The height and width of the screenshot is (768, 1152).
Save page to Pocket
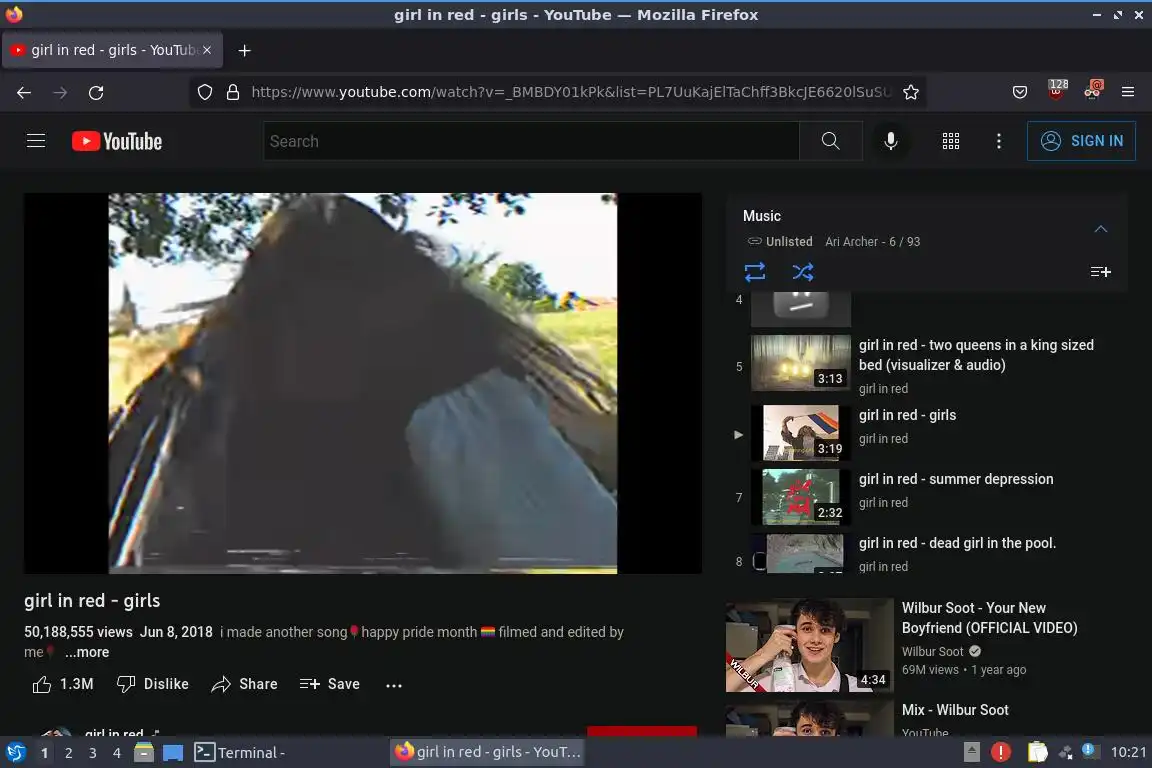click(1020, 93)
